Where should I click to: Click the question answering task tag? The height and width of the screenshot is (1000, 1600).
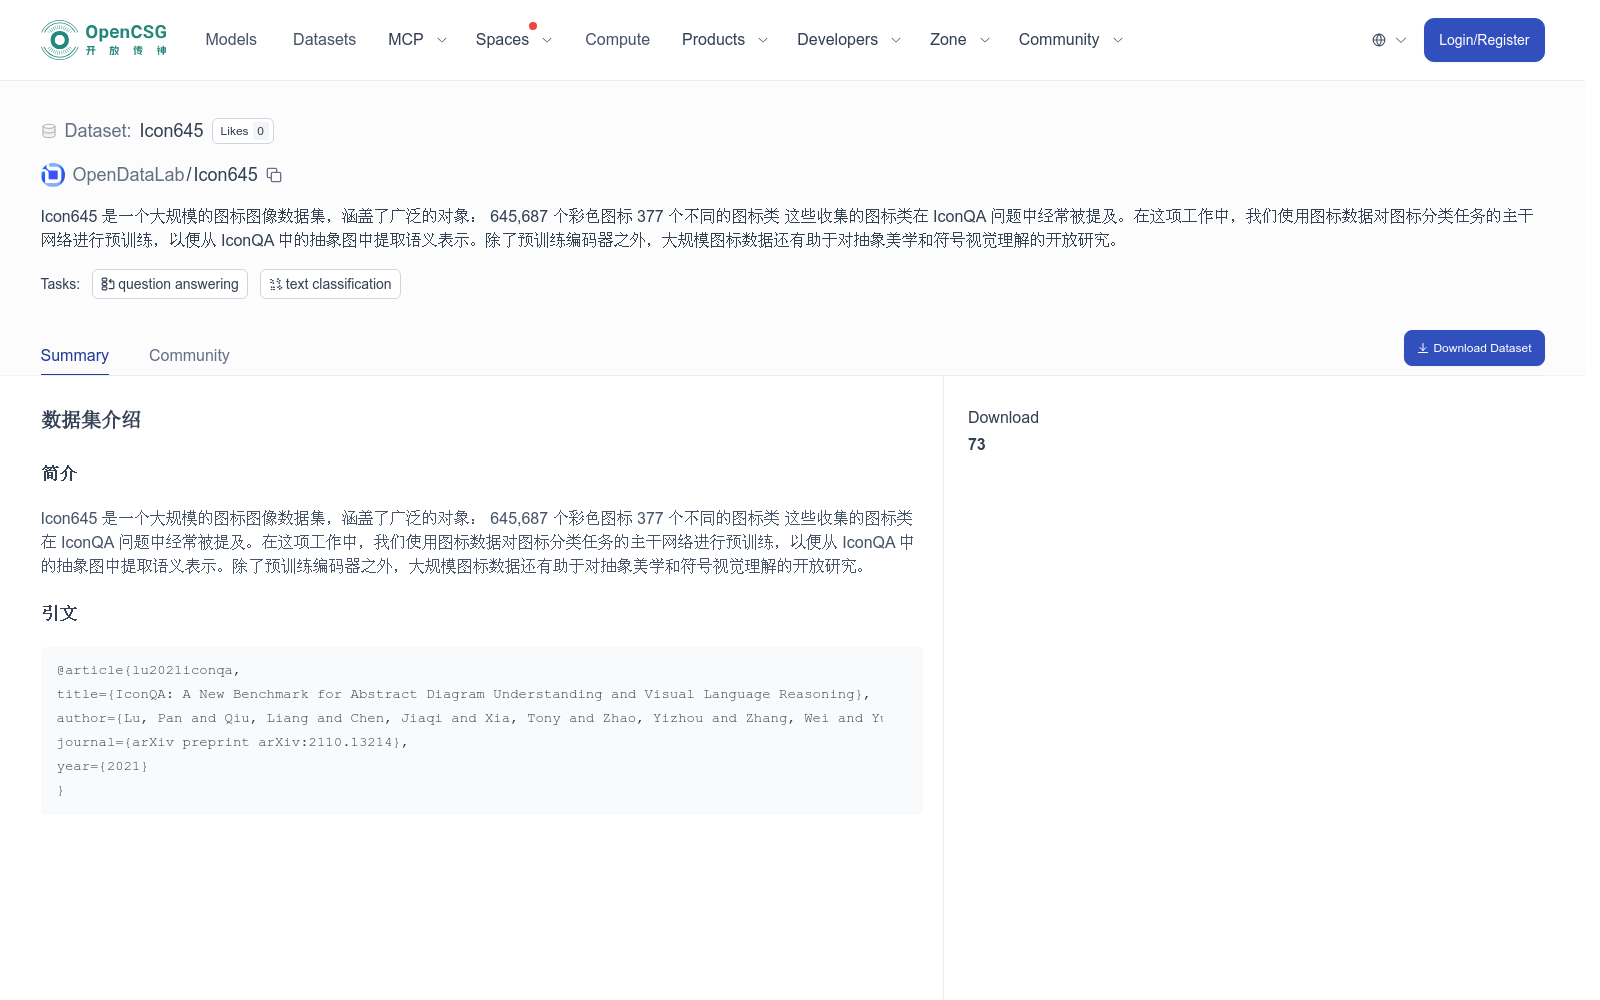point(170,284)
